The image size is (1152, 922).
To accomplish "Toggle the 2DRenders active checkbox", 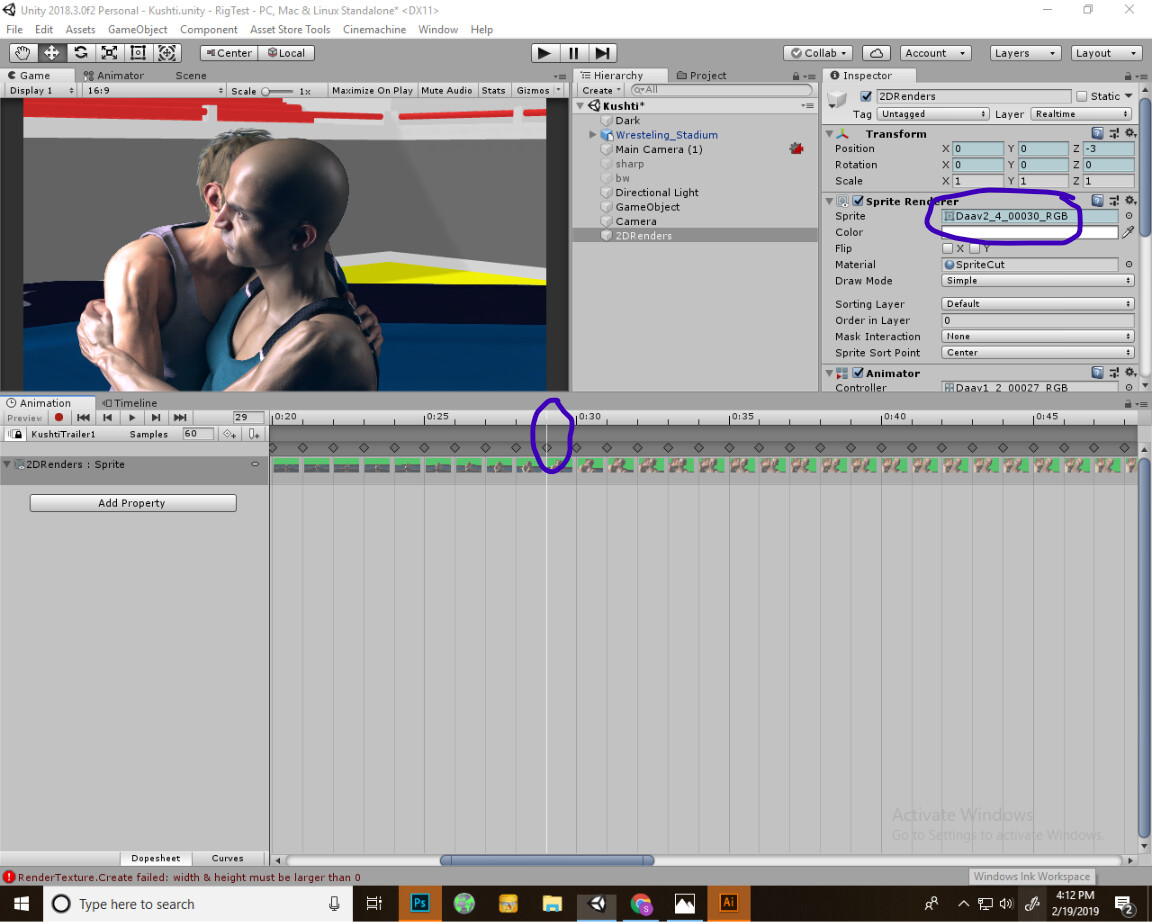I will [866, 96].
